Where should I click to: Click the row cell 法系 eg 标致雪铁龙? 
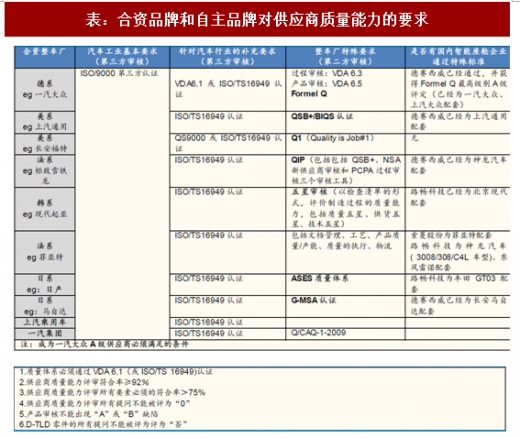(x=45, y=171)
